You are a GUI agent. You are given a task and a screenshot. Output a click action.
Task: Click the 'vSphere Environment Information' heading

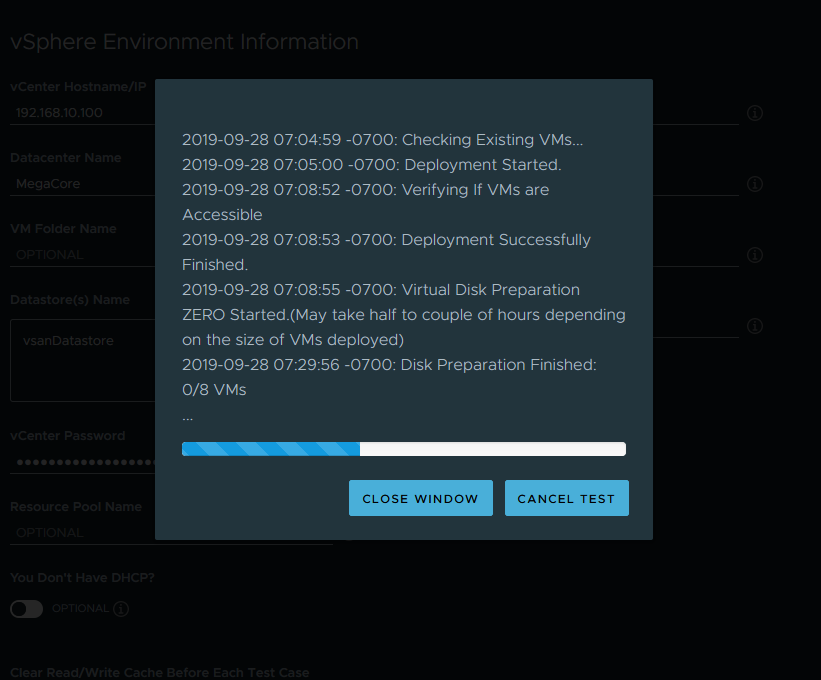pyautogui.click(x=184, y=42)
